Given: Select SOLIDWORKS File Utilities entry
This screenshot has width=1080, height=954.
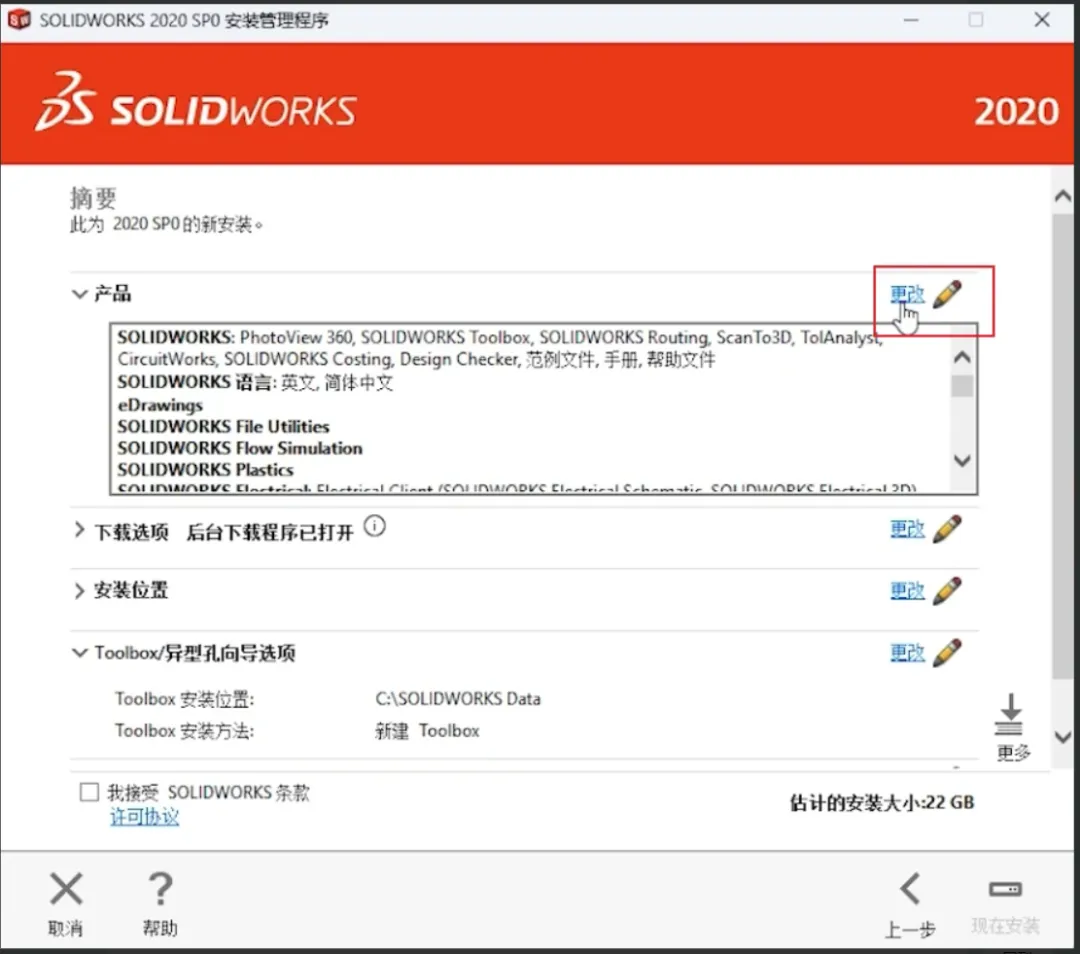Looking at the screenshot, I should point(223,426).
